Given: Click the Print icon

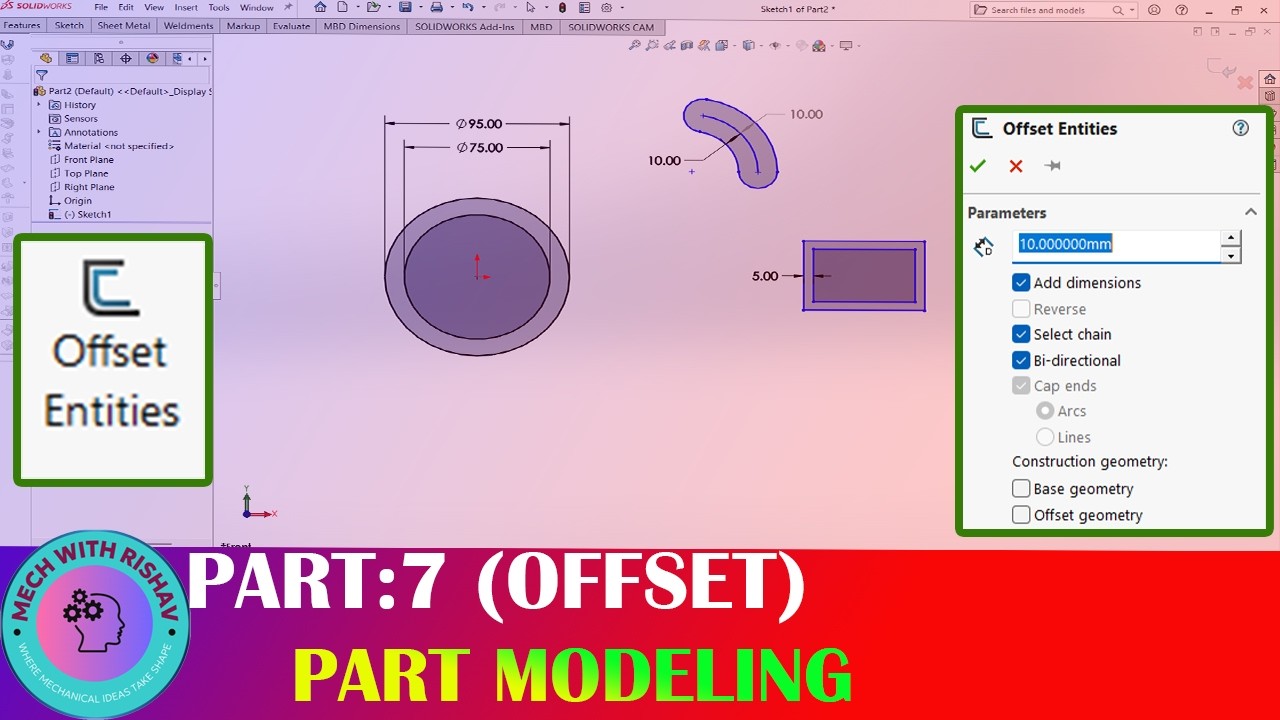Looking at the screenshot, I should click(436, 7).
